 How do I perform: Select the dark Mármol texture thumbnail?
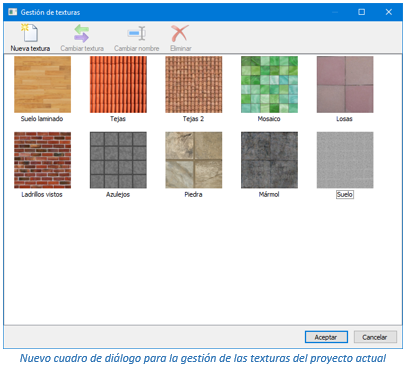coord(269,160)
